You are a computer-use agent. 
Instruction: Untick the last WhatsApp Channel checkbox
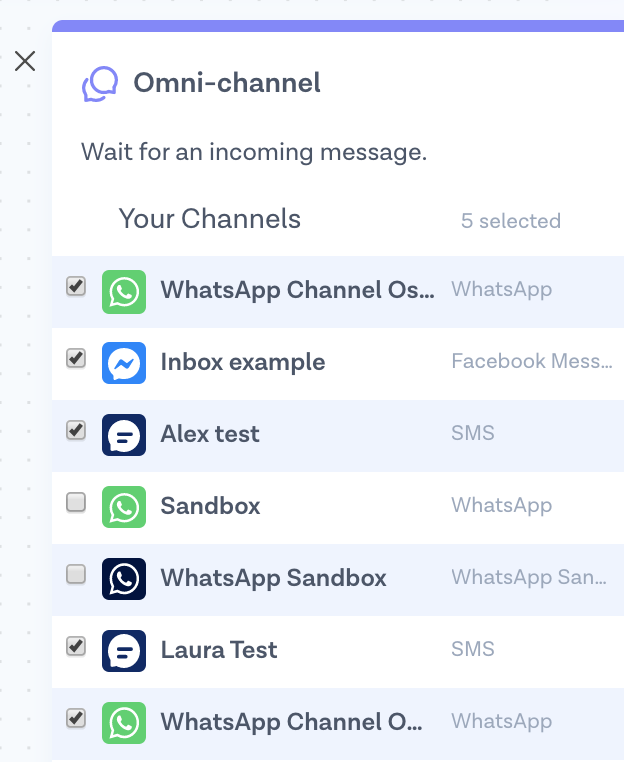(76, 718)
